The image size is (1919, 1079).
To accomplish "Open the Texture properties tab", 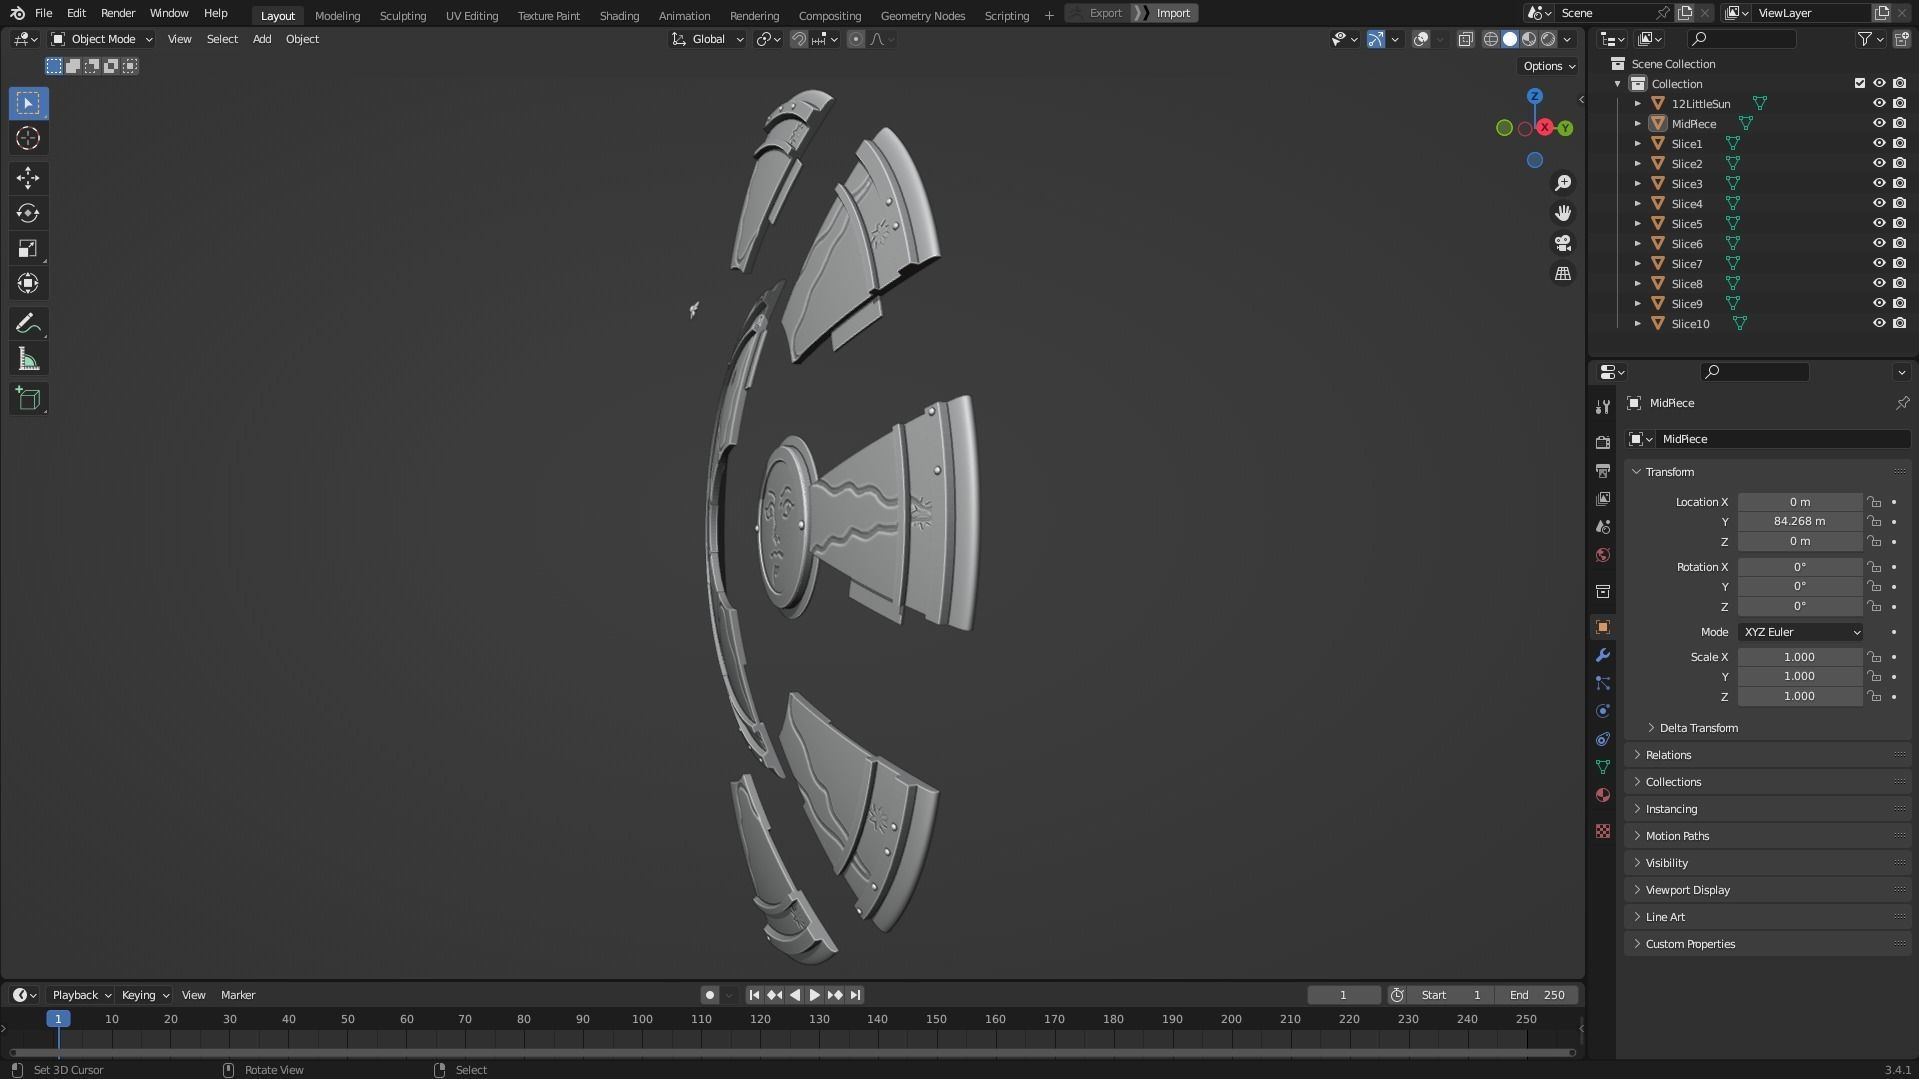I will coord(1603,831).
